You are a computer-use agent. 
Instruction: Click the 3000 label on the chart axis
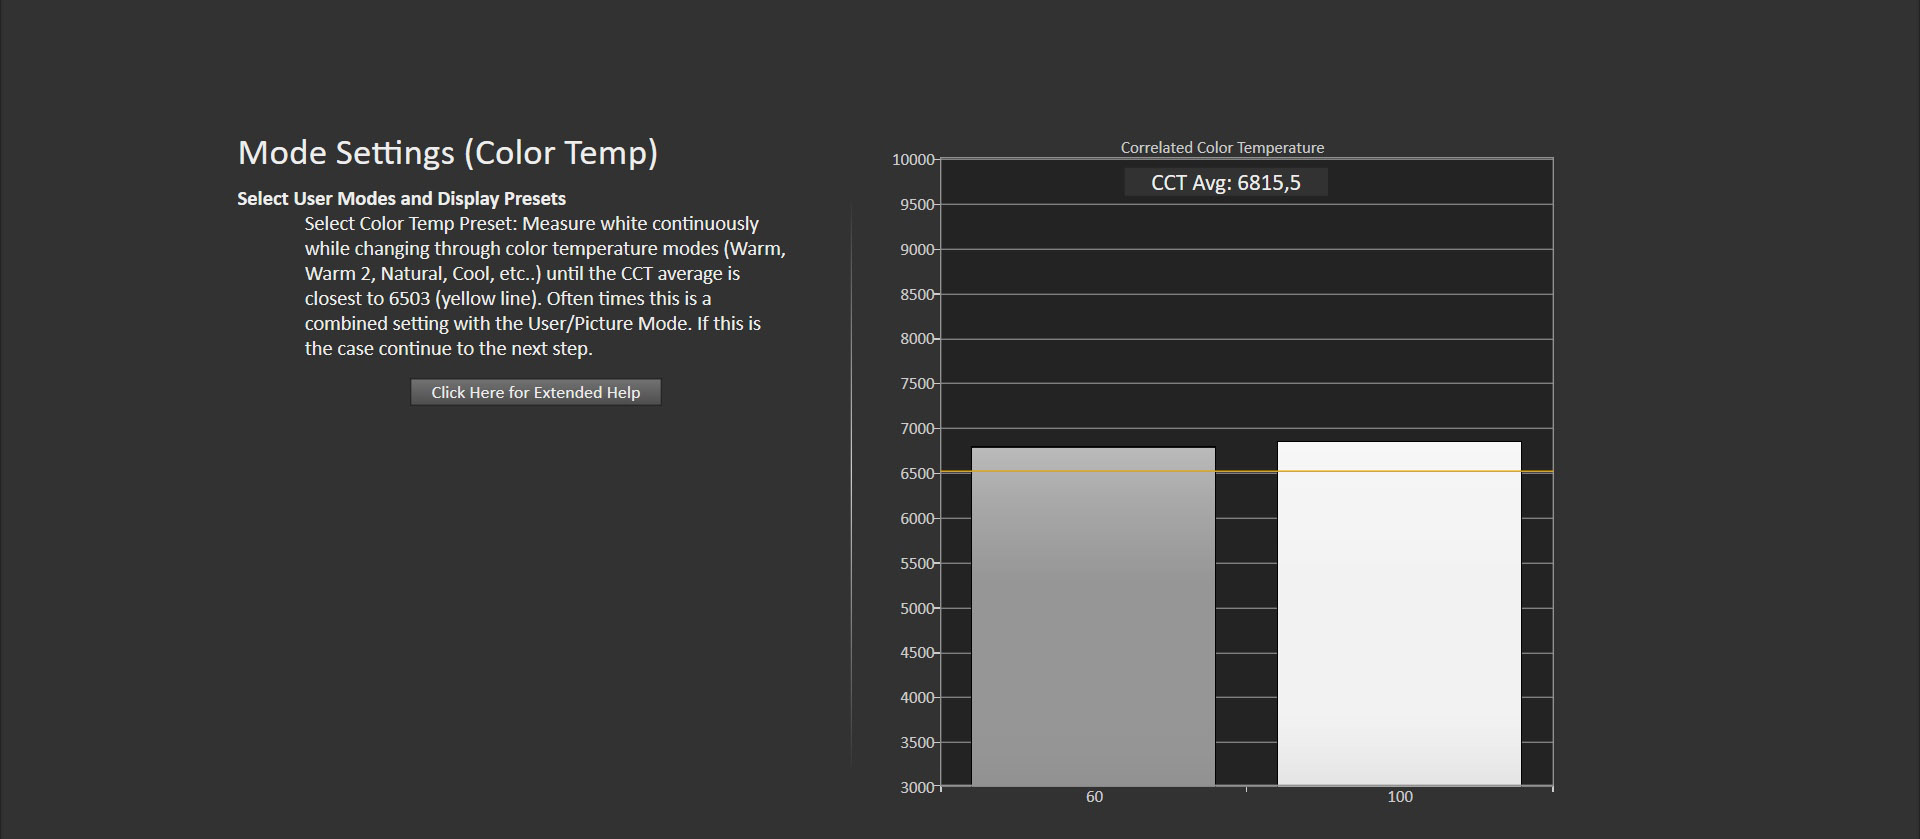[x=917, y=787]
